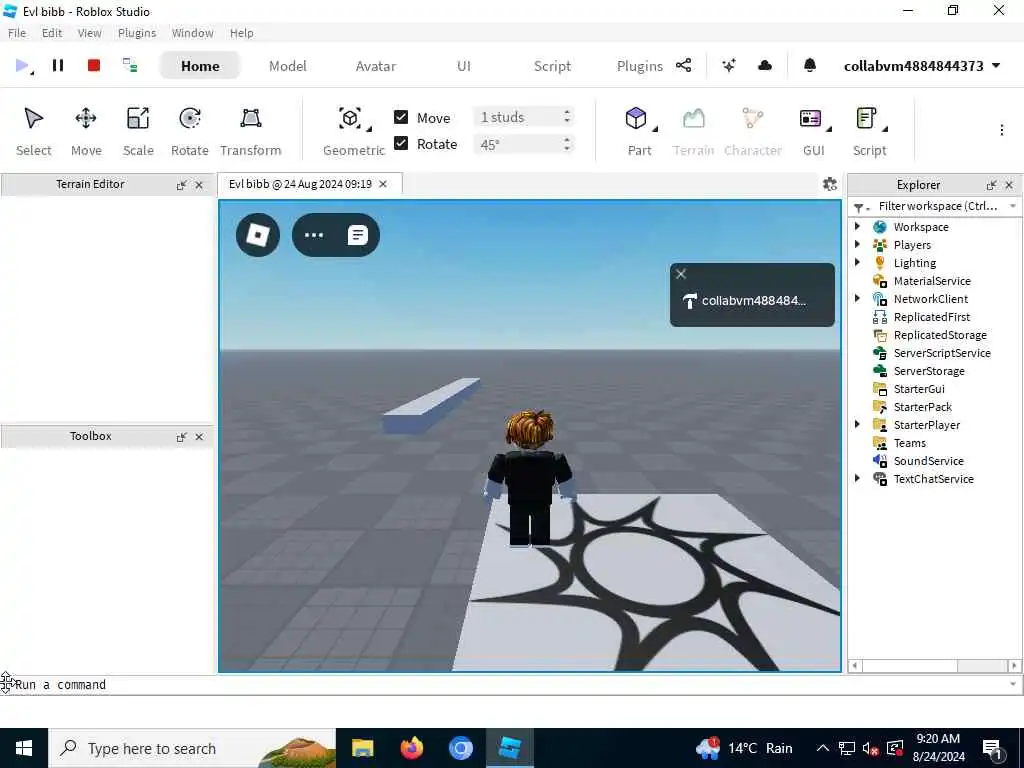Open the notifications bell
The height and width of the screenshot is (768, 1024).
click(810, 65)
